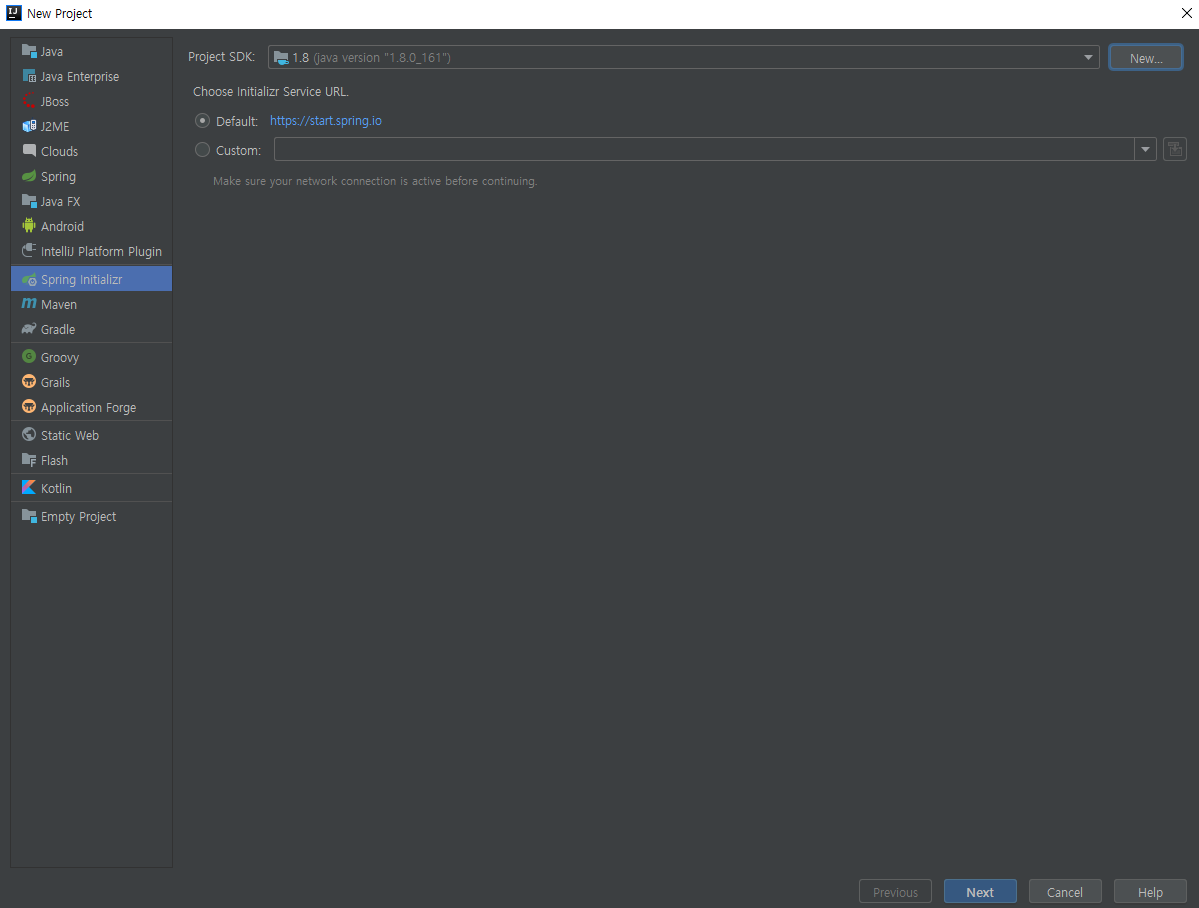Choose the Java Enterprise project type
Image resolution: width=1199 pixels, height=908 pixels.
92,76
